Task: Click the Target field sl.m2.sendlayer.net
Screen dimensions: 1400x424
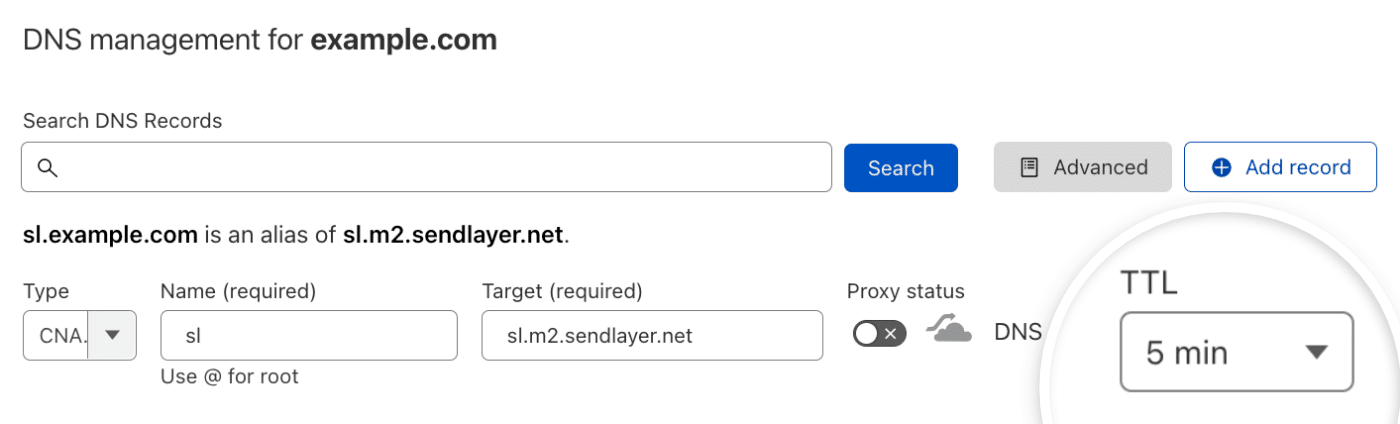Action: (651, 336)
